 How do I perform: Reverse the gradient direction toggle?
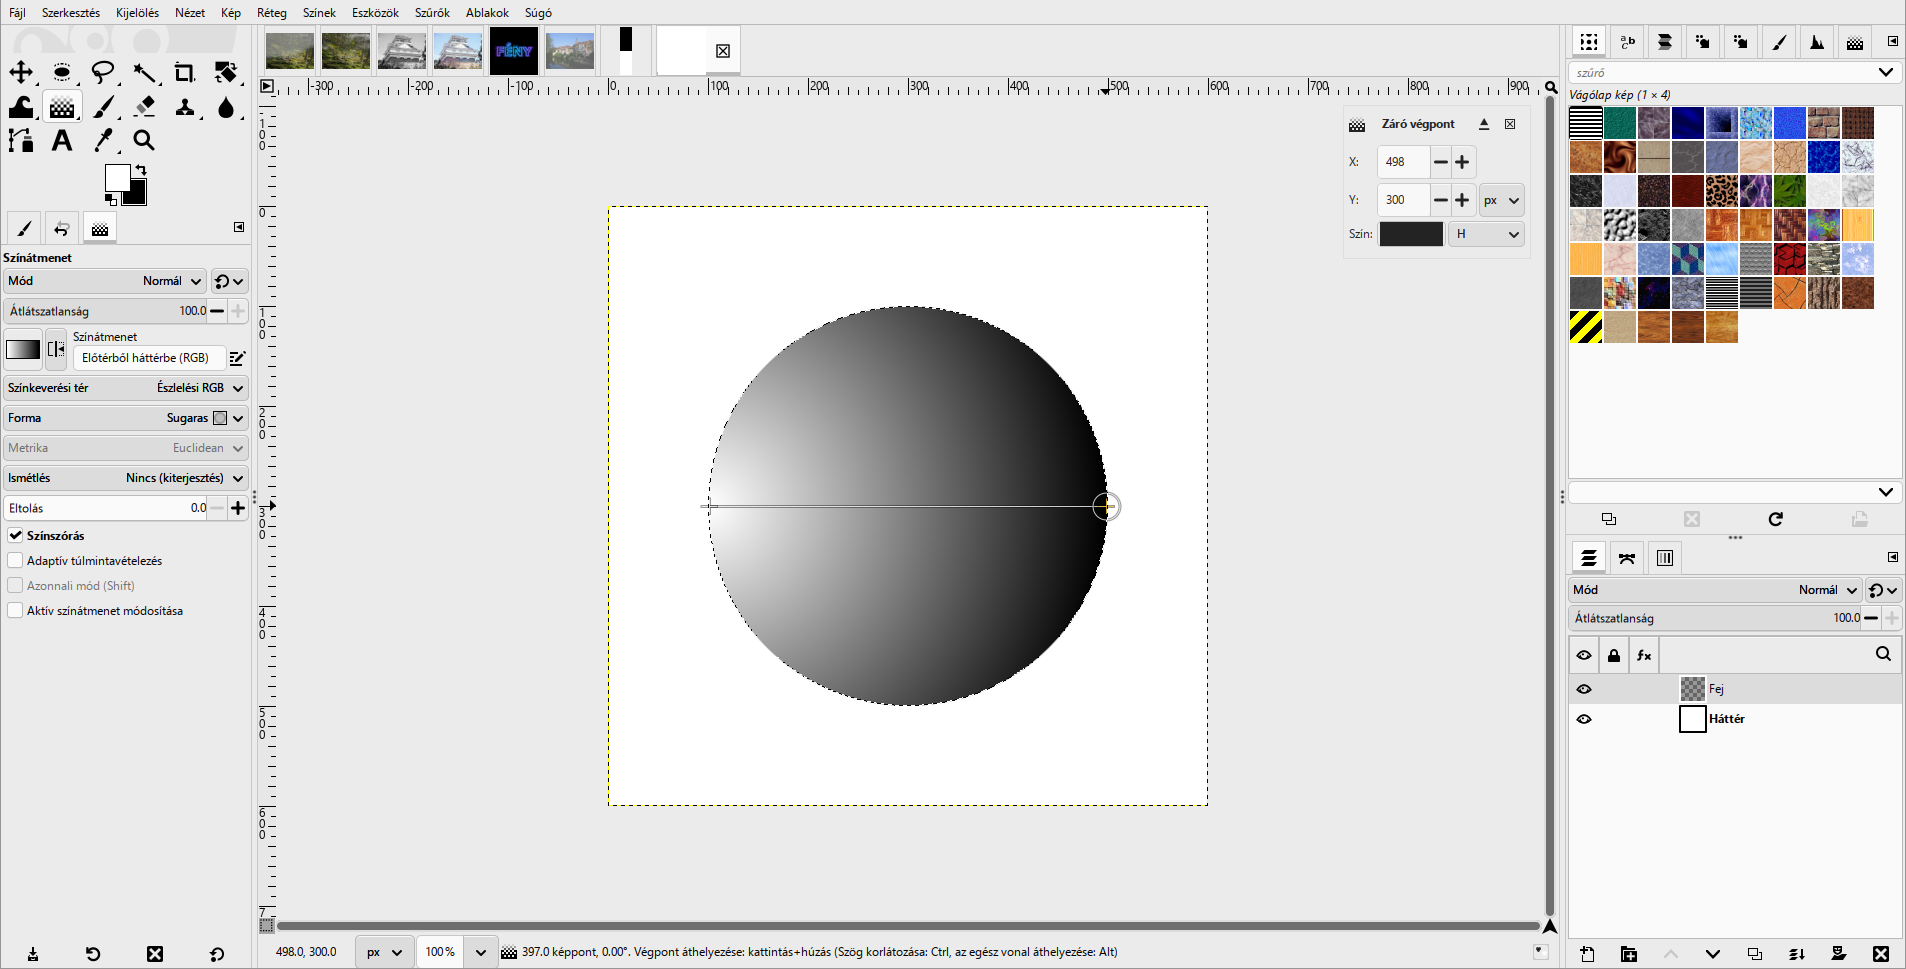pos(56,349)
